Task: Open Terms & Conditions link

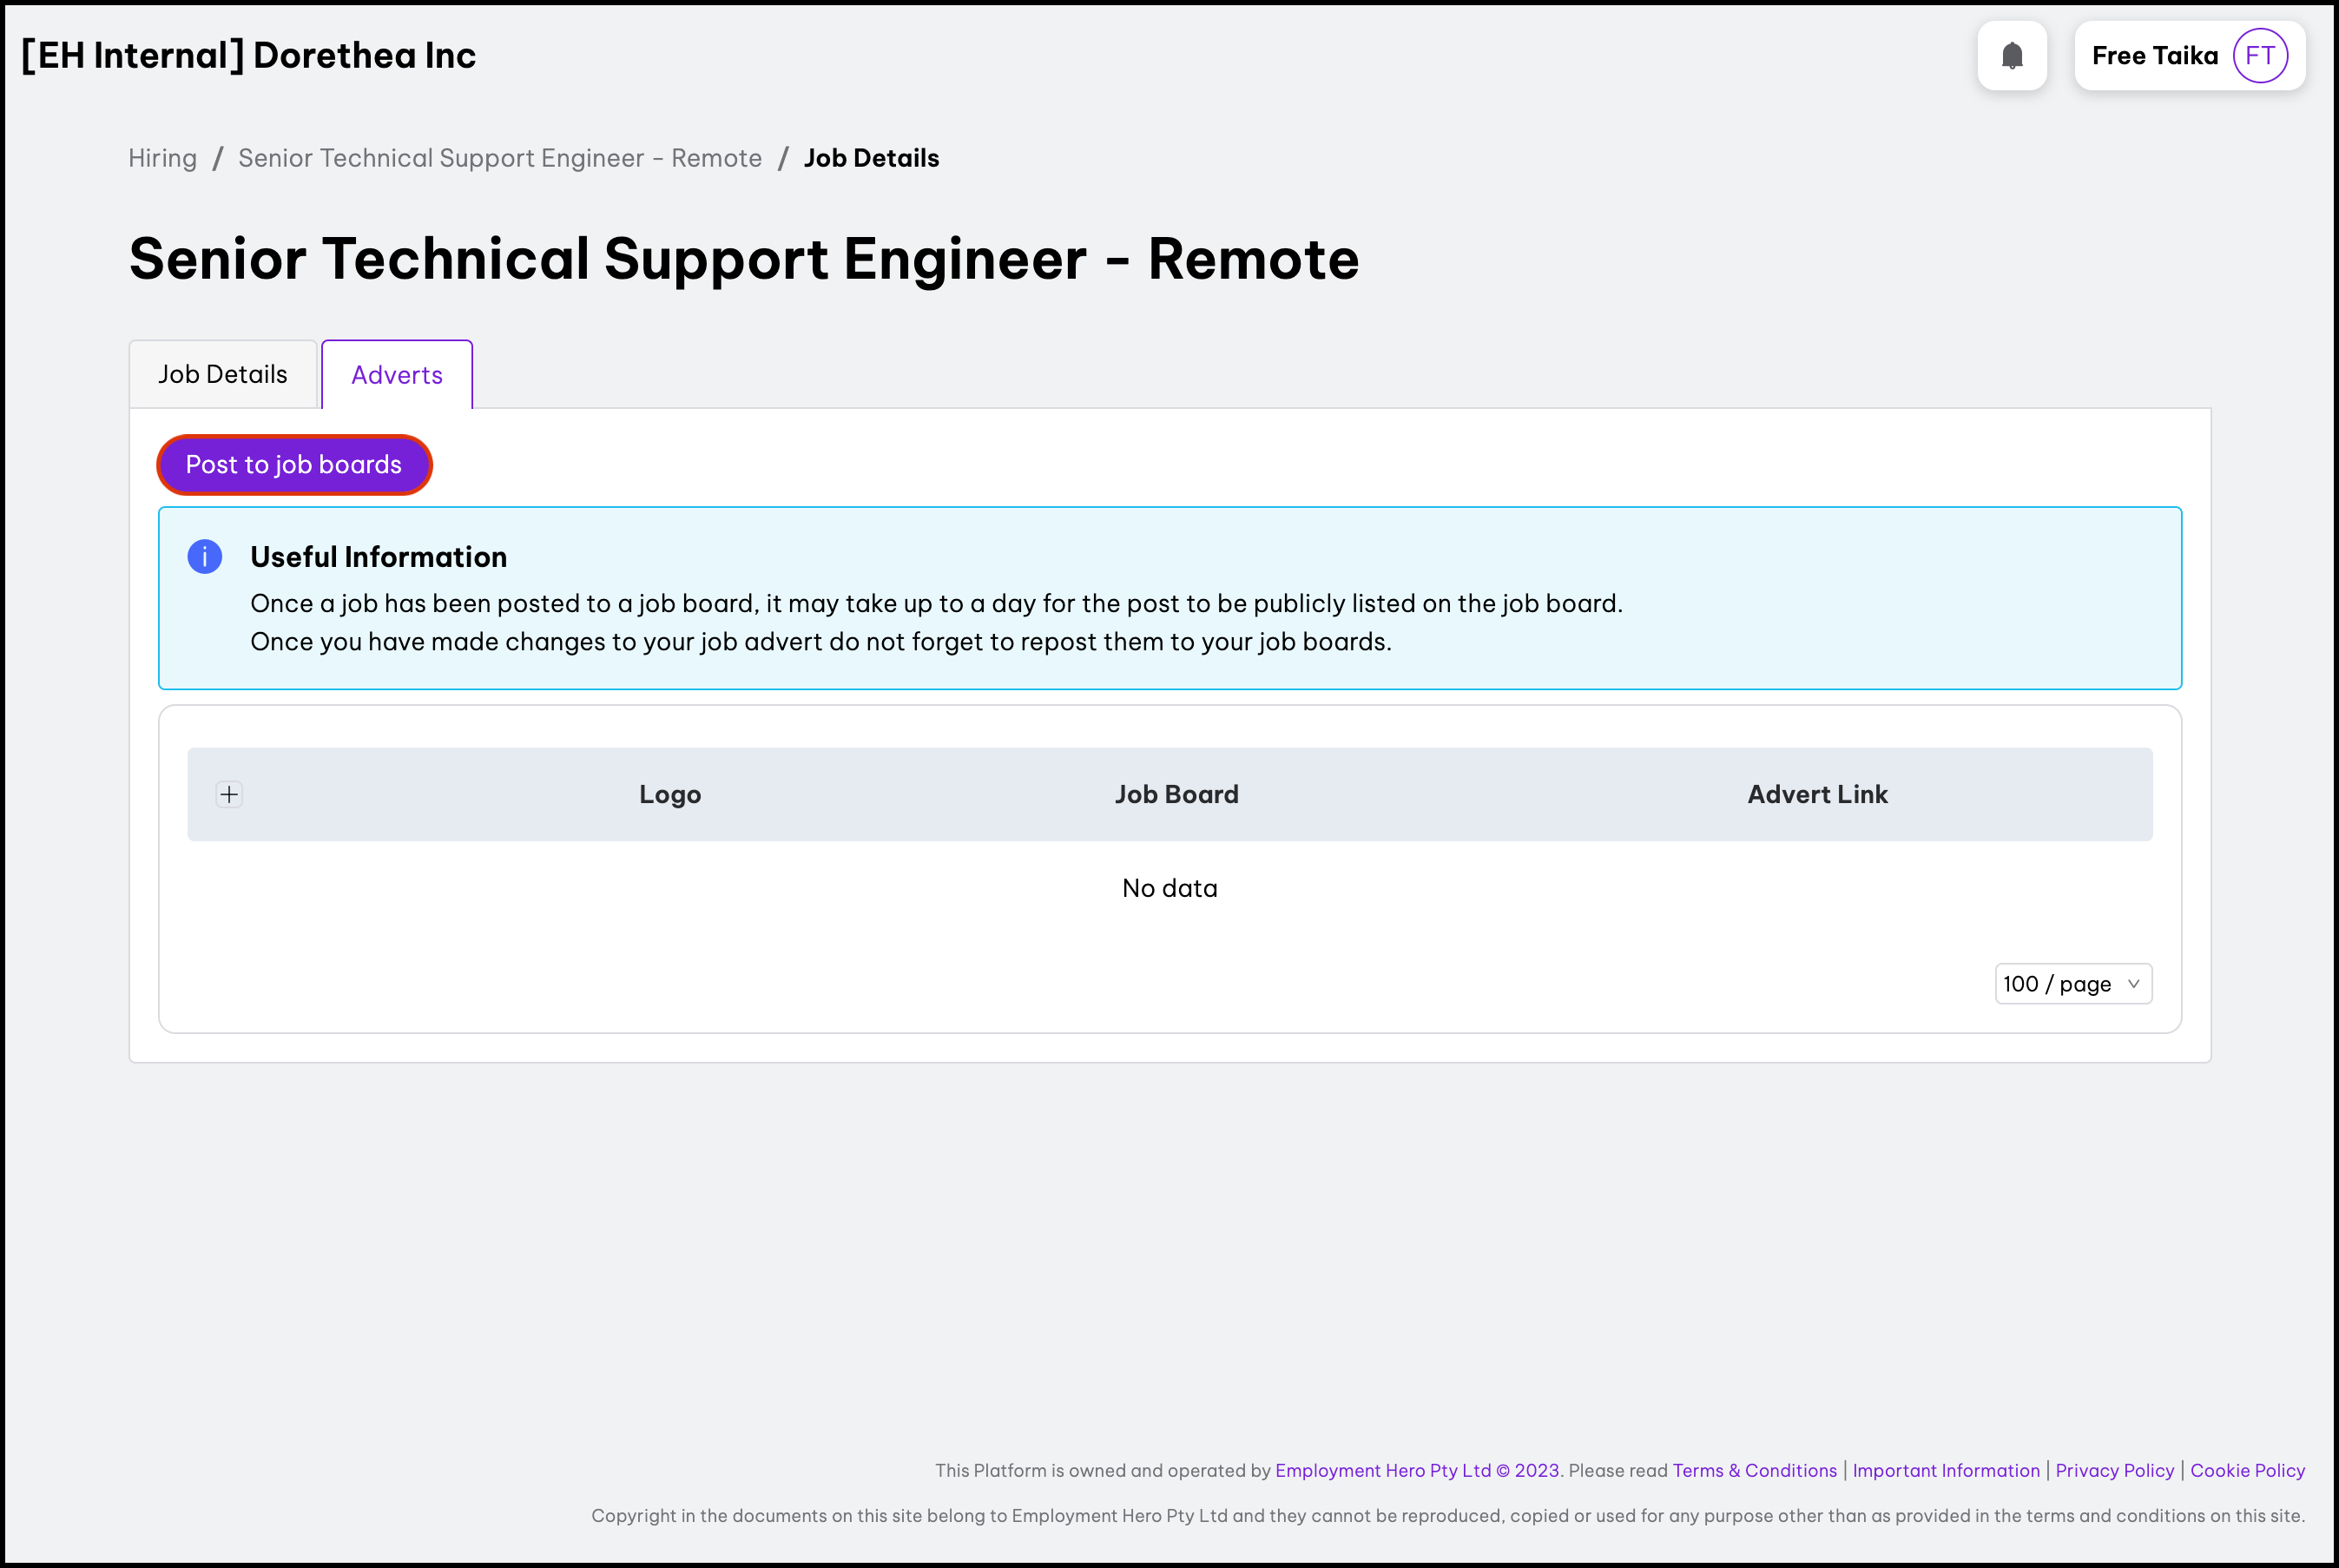Action: click(x=1754, y=1470)
